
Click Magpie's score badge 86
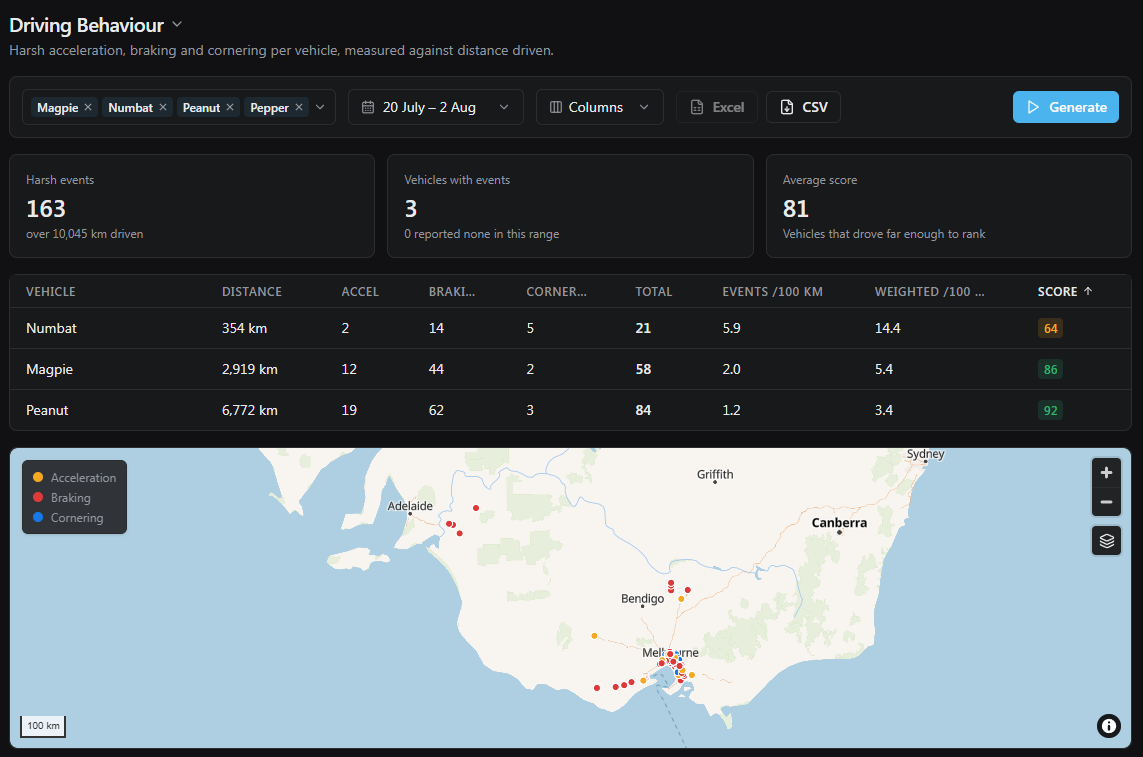[1050, 369]
